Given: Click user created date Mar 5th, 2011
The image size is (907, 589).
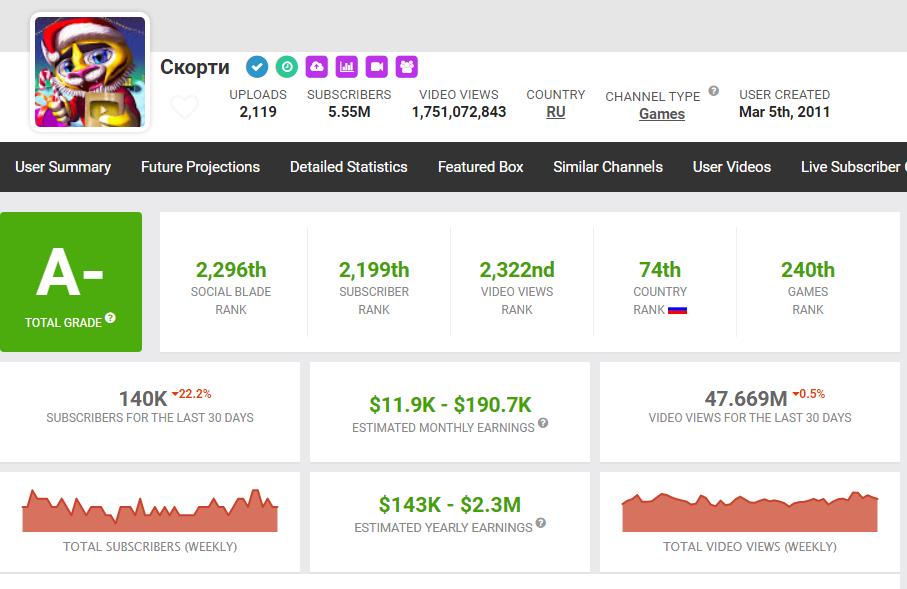Looking at the screenshot, I should 784,112.
